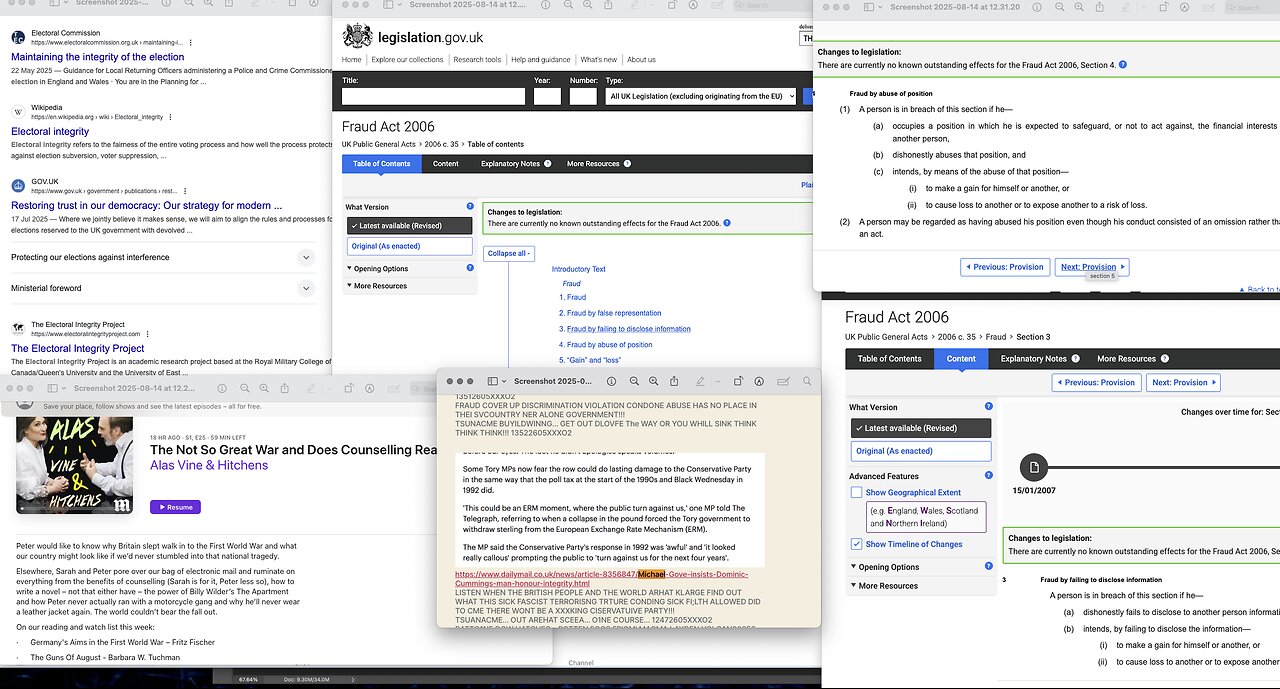Zoom in on the front beige Preview window
Image resolution: width=1280 pixels, height=689 pixels.
[x=654, y=382]
